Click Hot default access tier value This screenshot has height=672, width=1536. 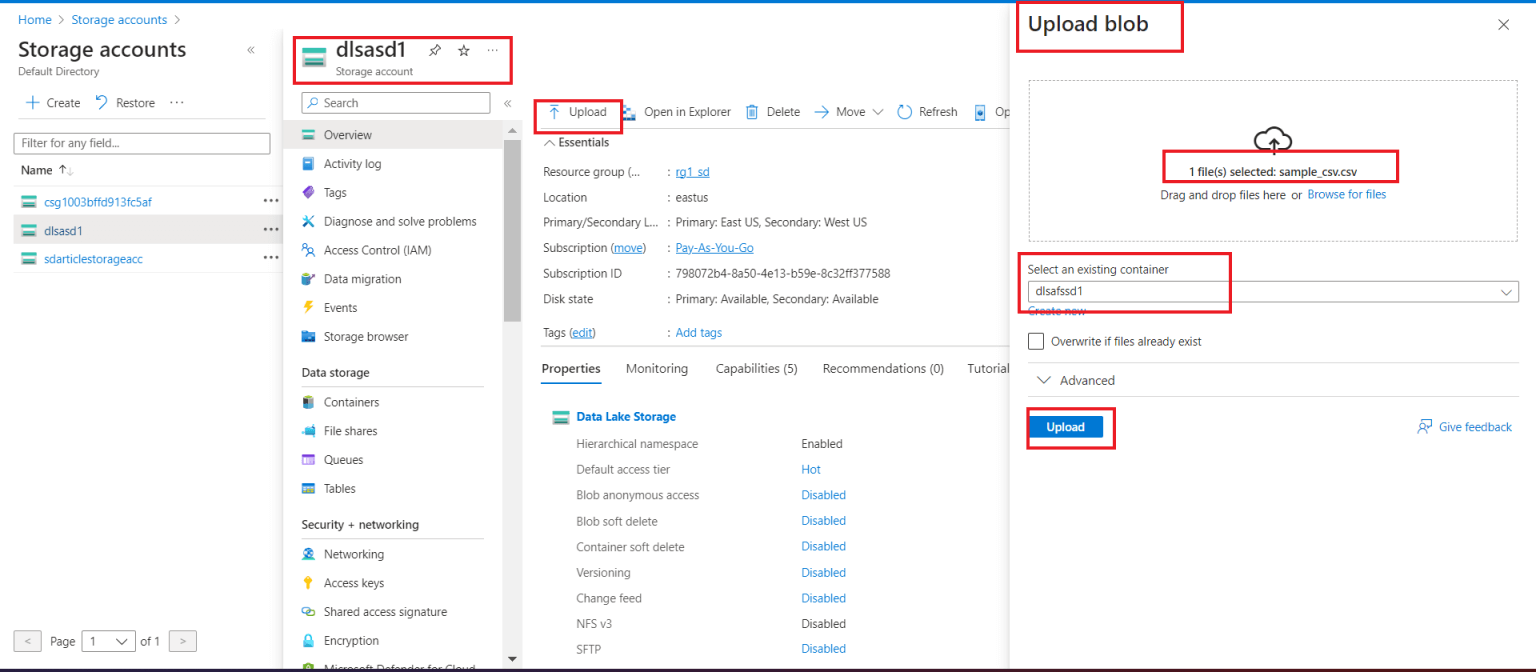tap(811, 470)
